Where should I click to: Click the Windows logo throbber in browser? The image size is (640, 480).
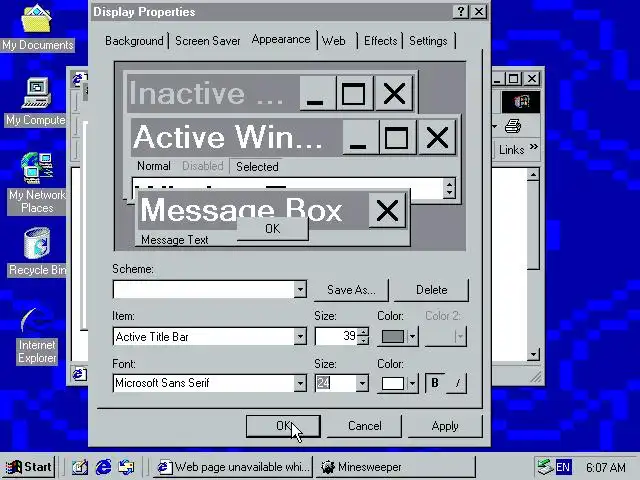(521, 102)
